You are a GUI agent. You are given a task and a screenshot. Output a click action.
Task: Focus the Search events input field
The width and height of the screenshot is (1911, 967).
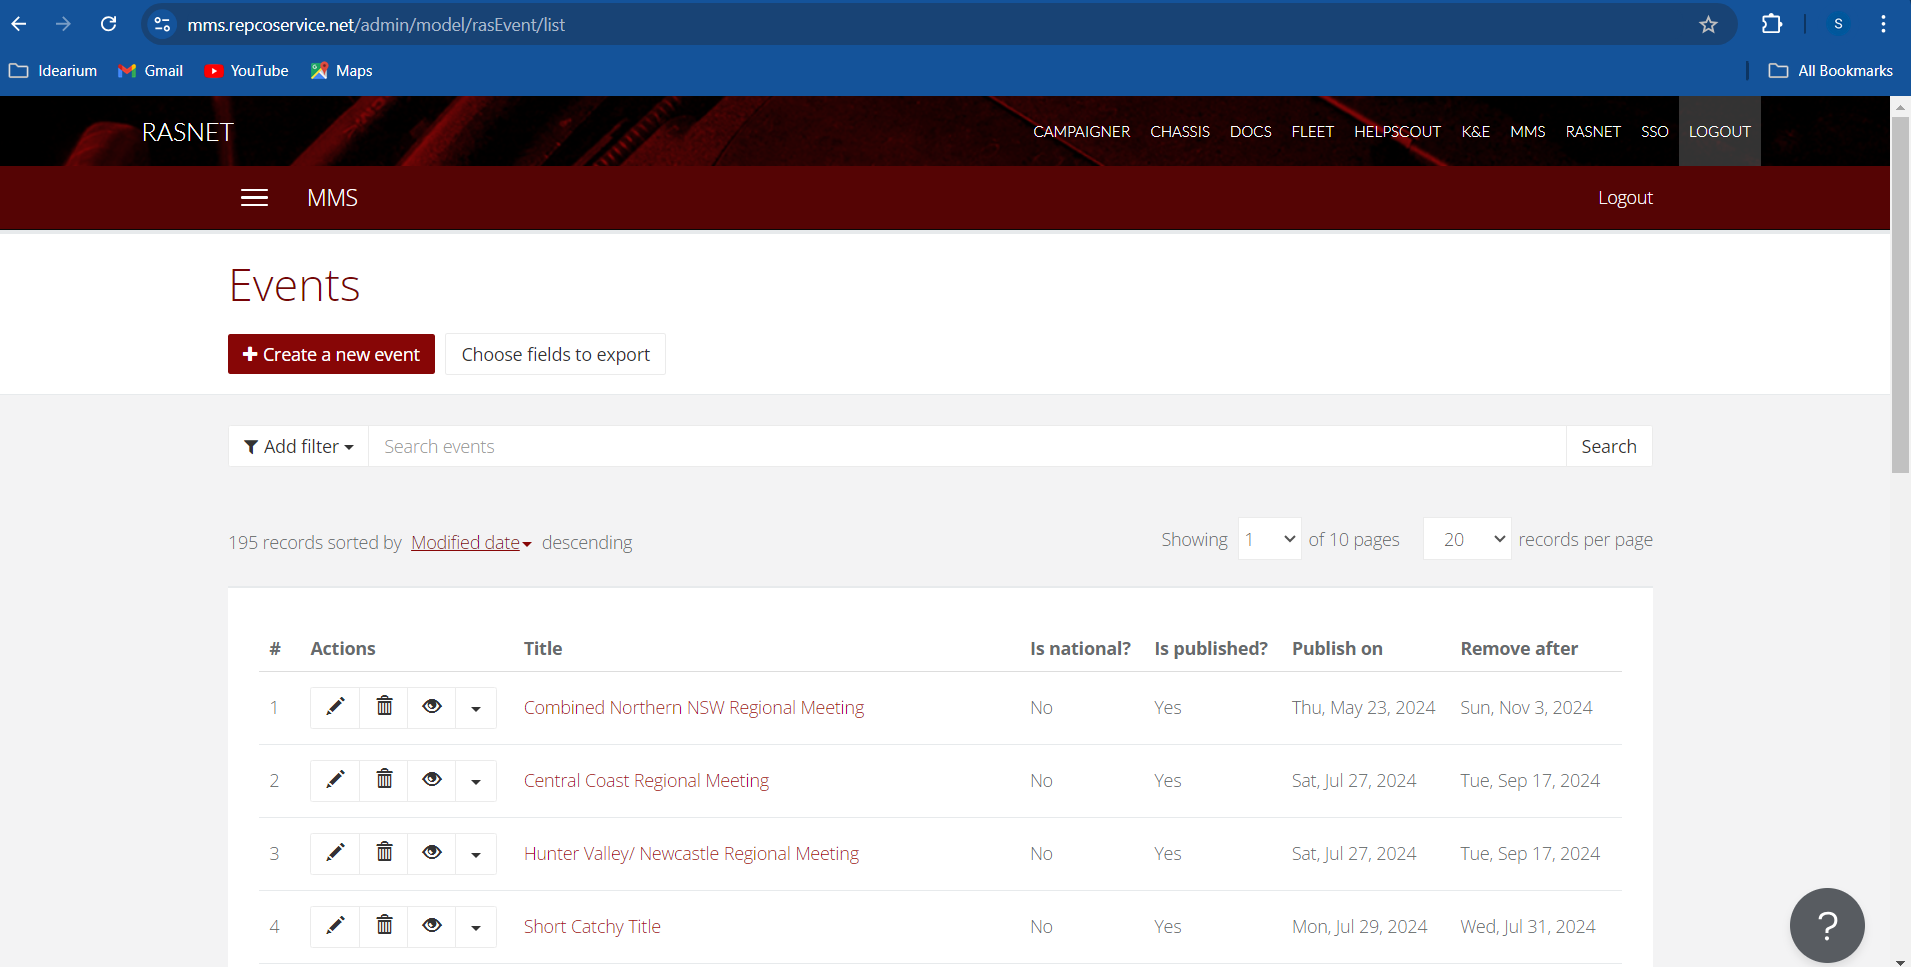(967, 447)
